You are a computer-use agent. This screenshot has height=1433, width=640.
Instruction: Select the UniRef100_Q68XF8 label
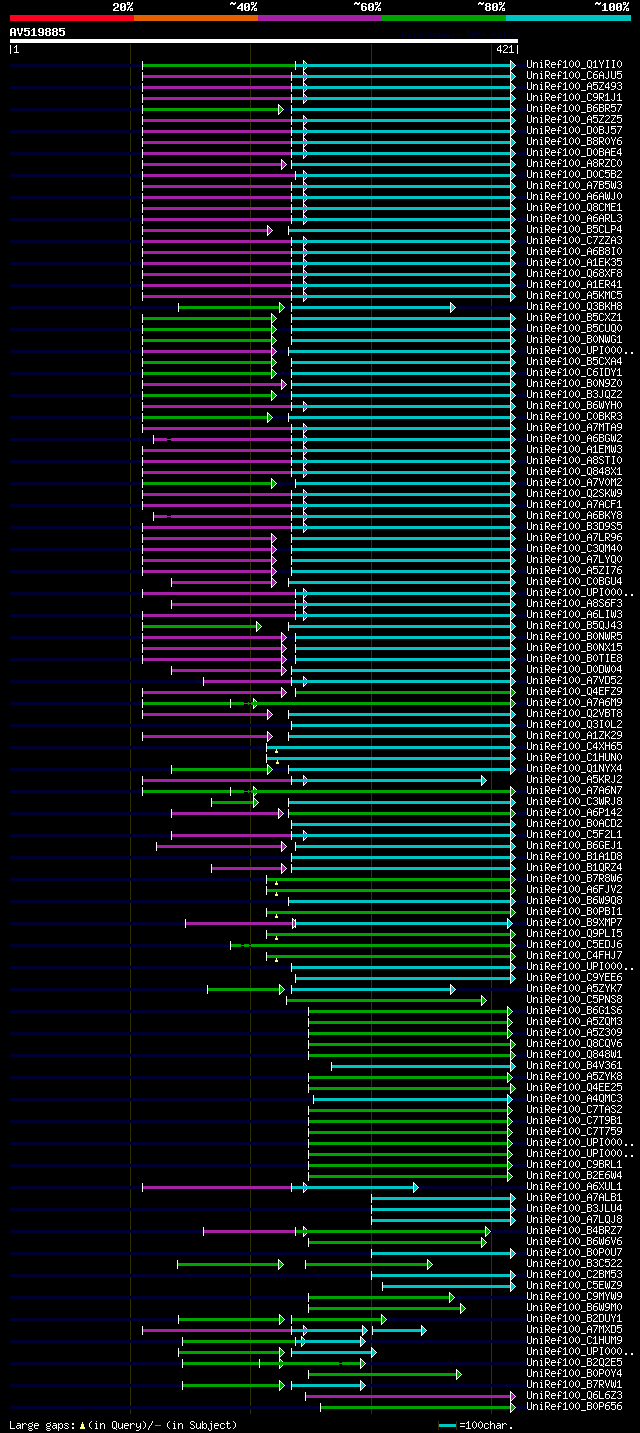click(574, 273)
